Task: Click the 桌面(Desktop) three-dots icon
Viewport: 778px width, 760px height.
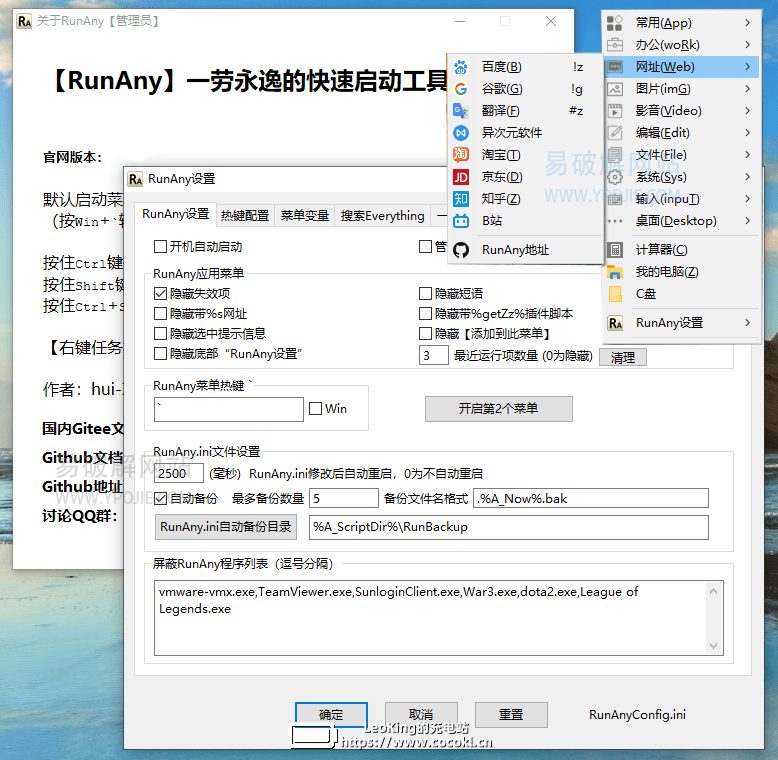Action: (615, 221)
